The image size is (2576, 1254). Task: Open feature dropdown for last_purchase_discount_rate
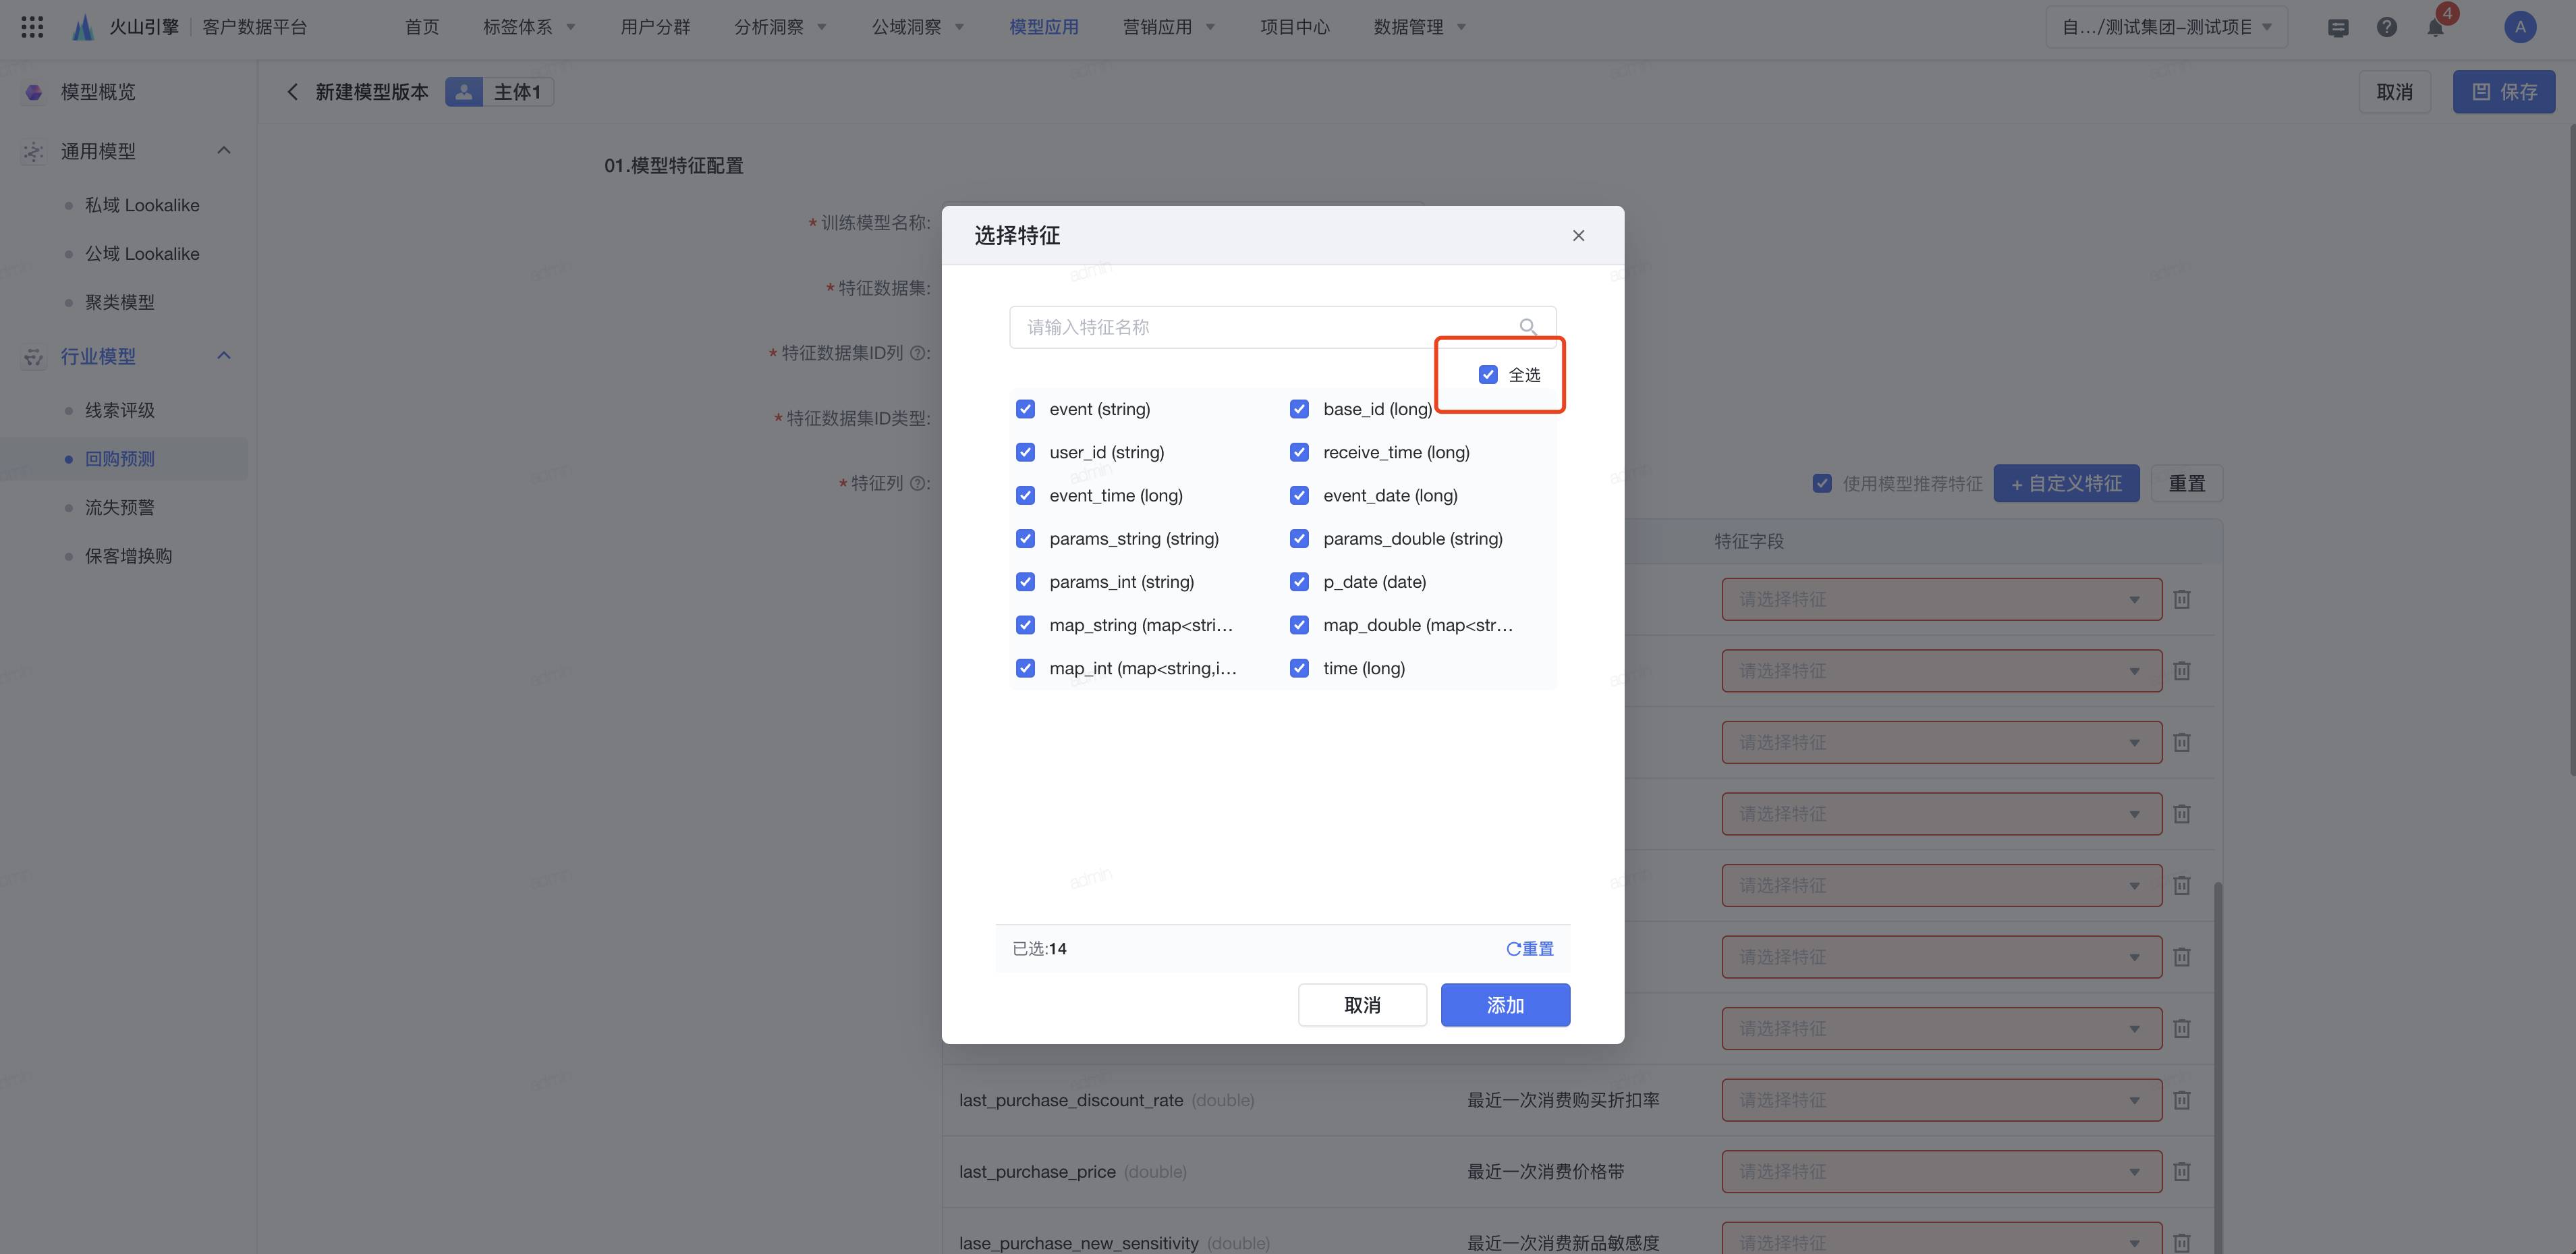1941,1100
